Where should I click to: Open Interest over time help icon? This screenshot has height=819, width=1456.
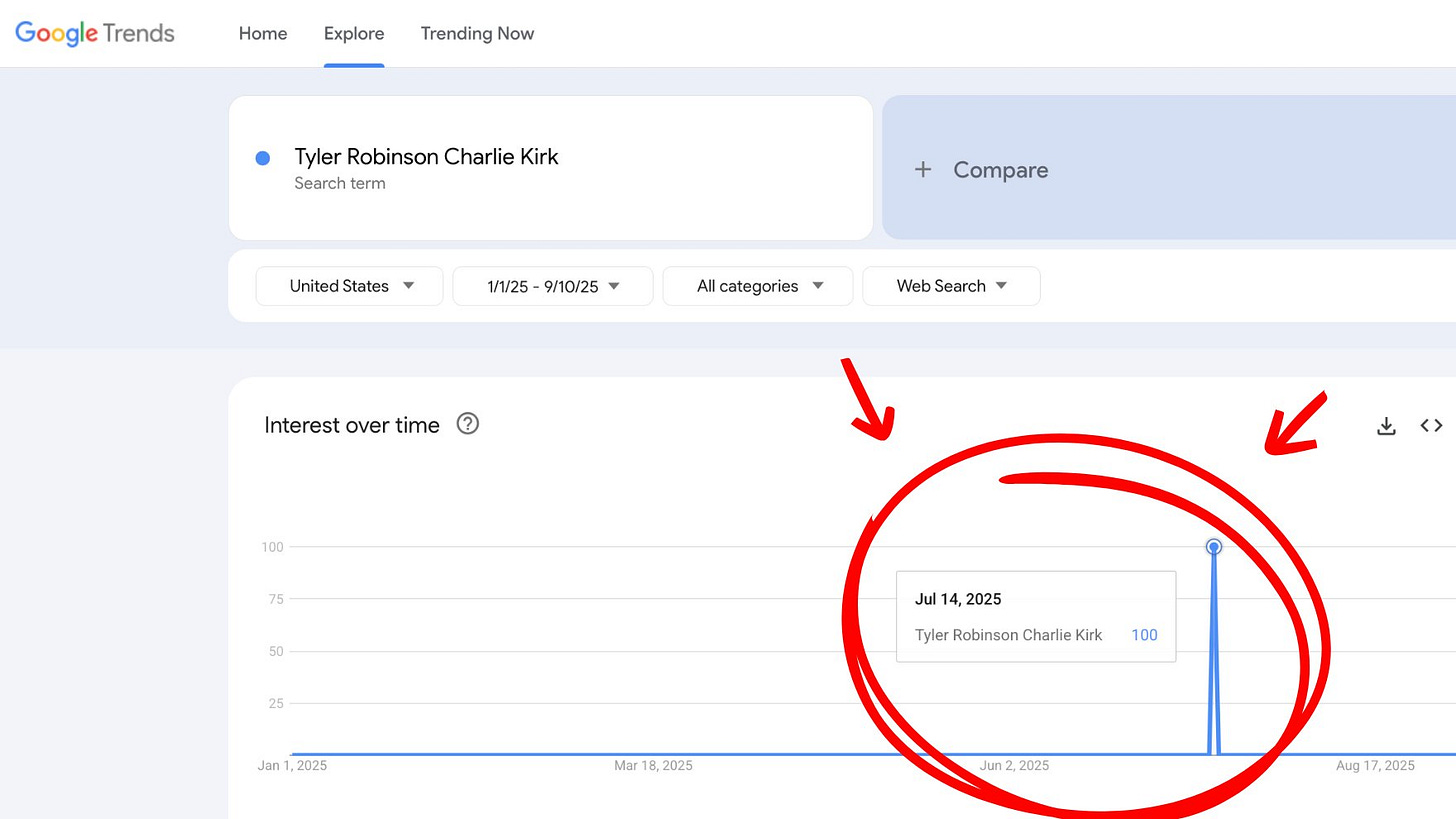(x=468, y=424)
